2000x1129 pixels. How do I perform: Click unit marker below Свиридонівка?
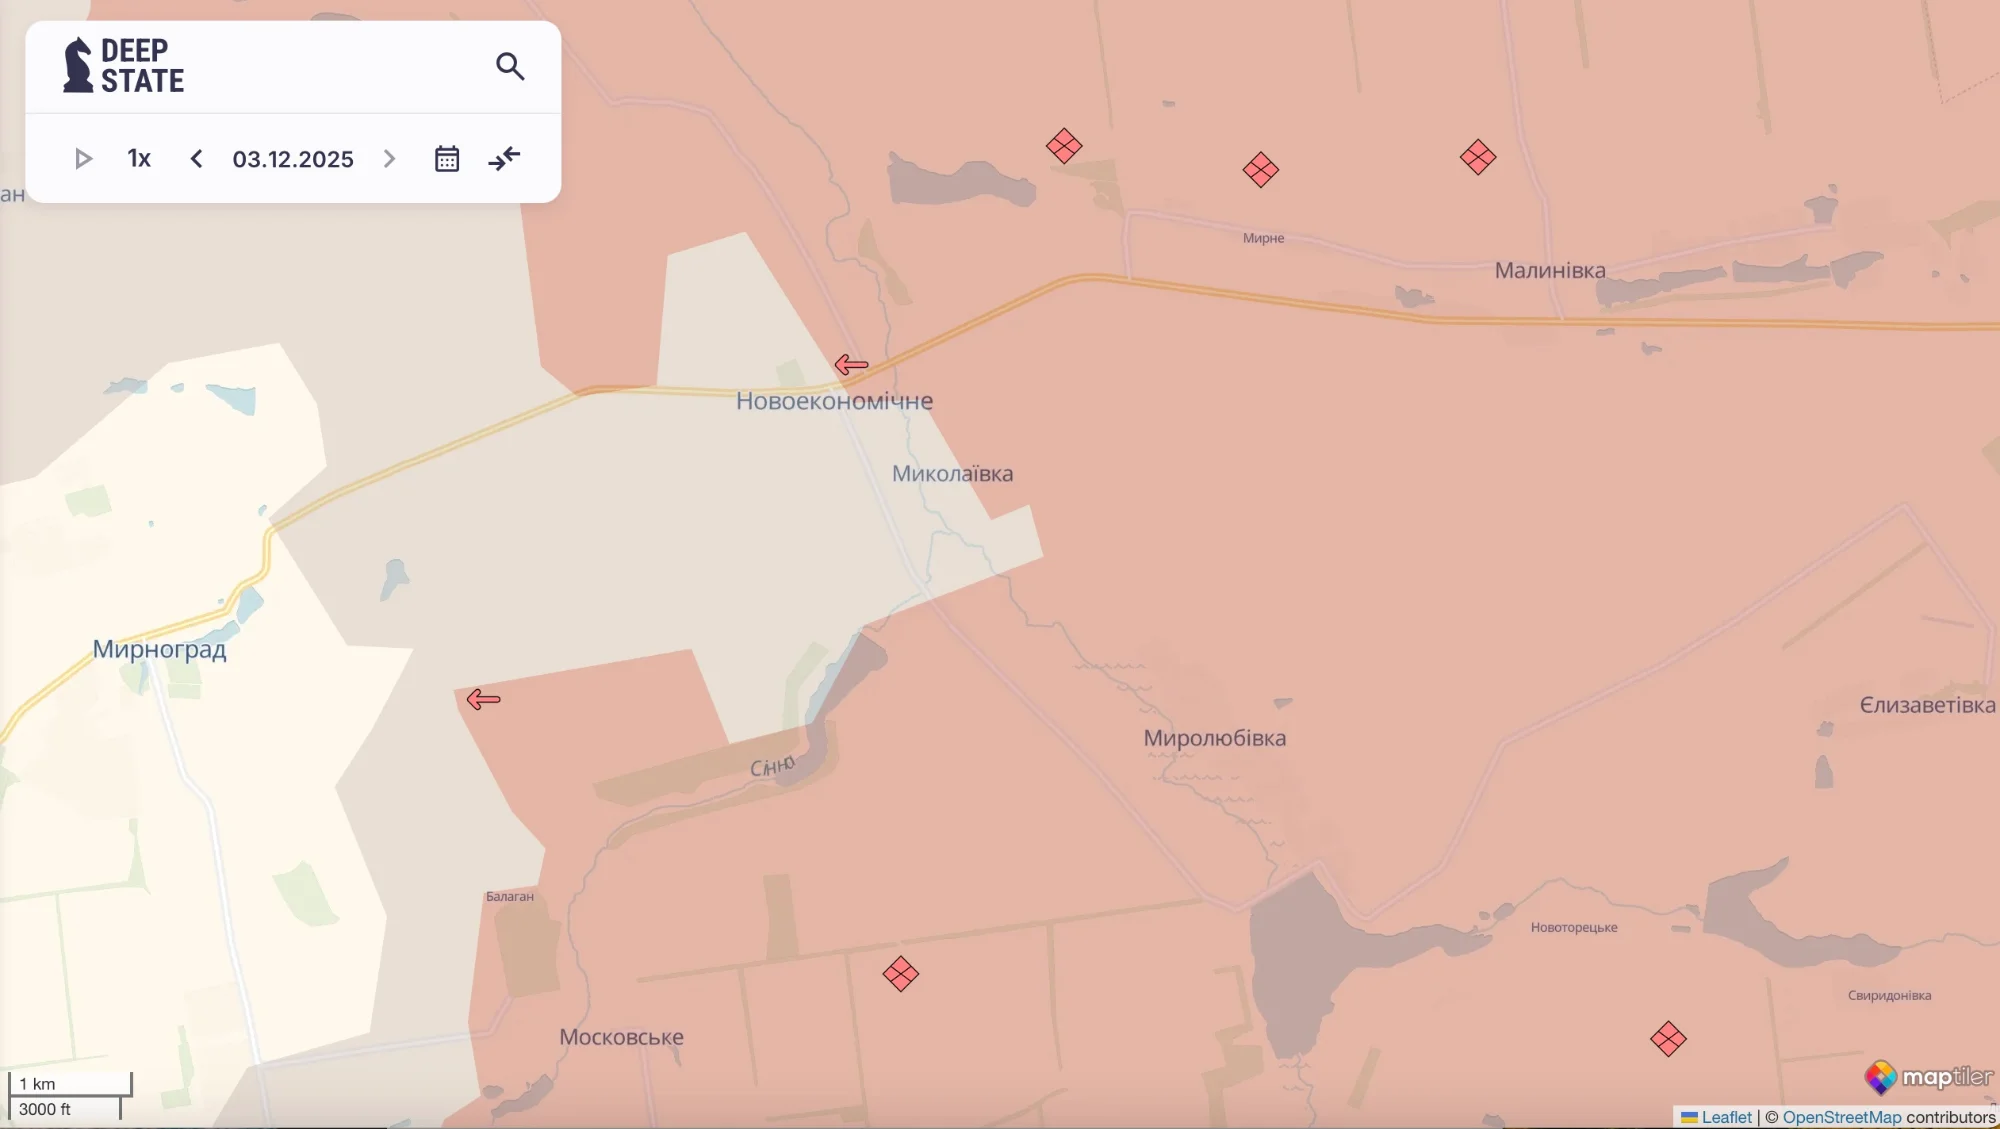[1668, 1039]
